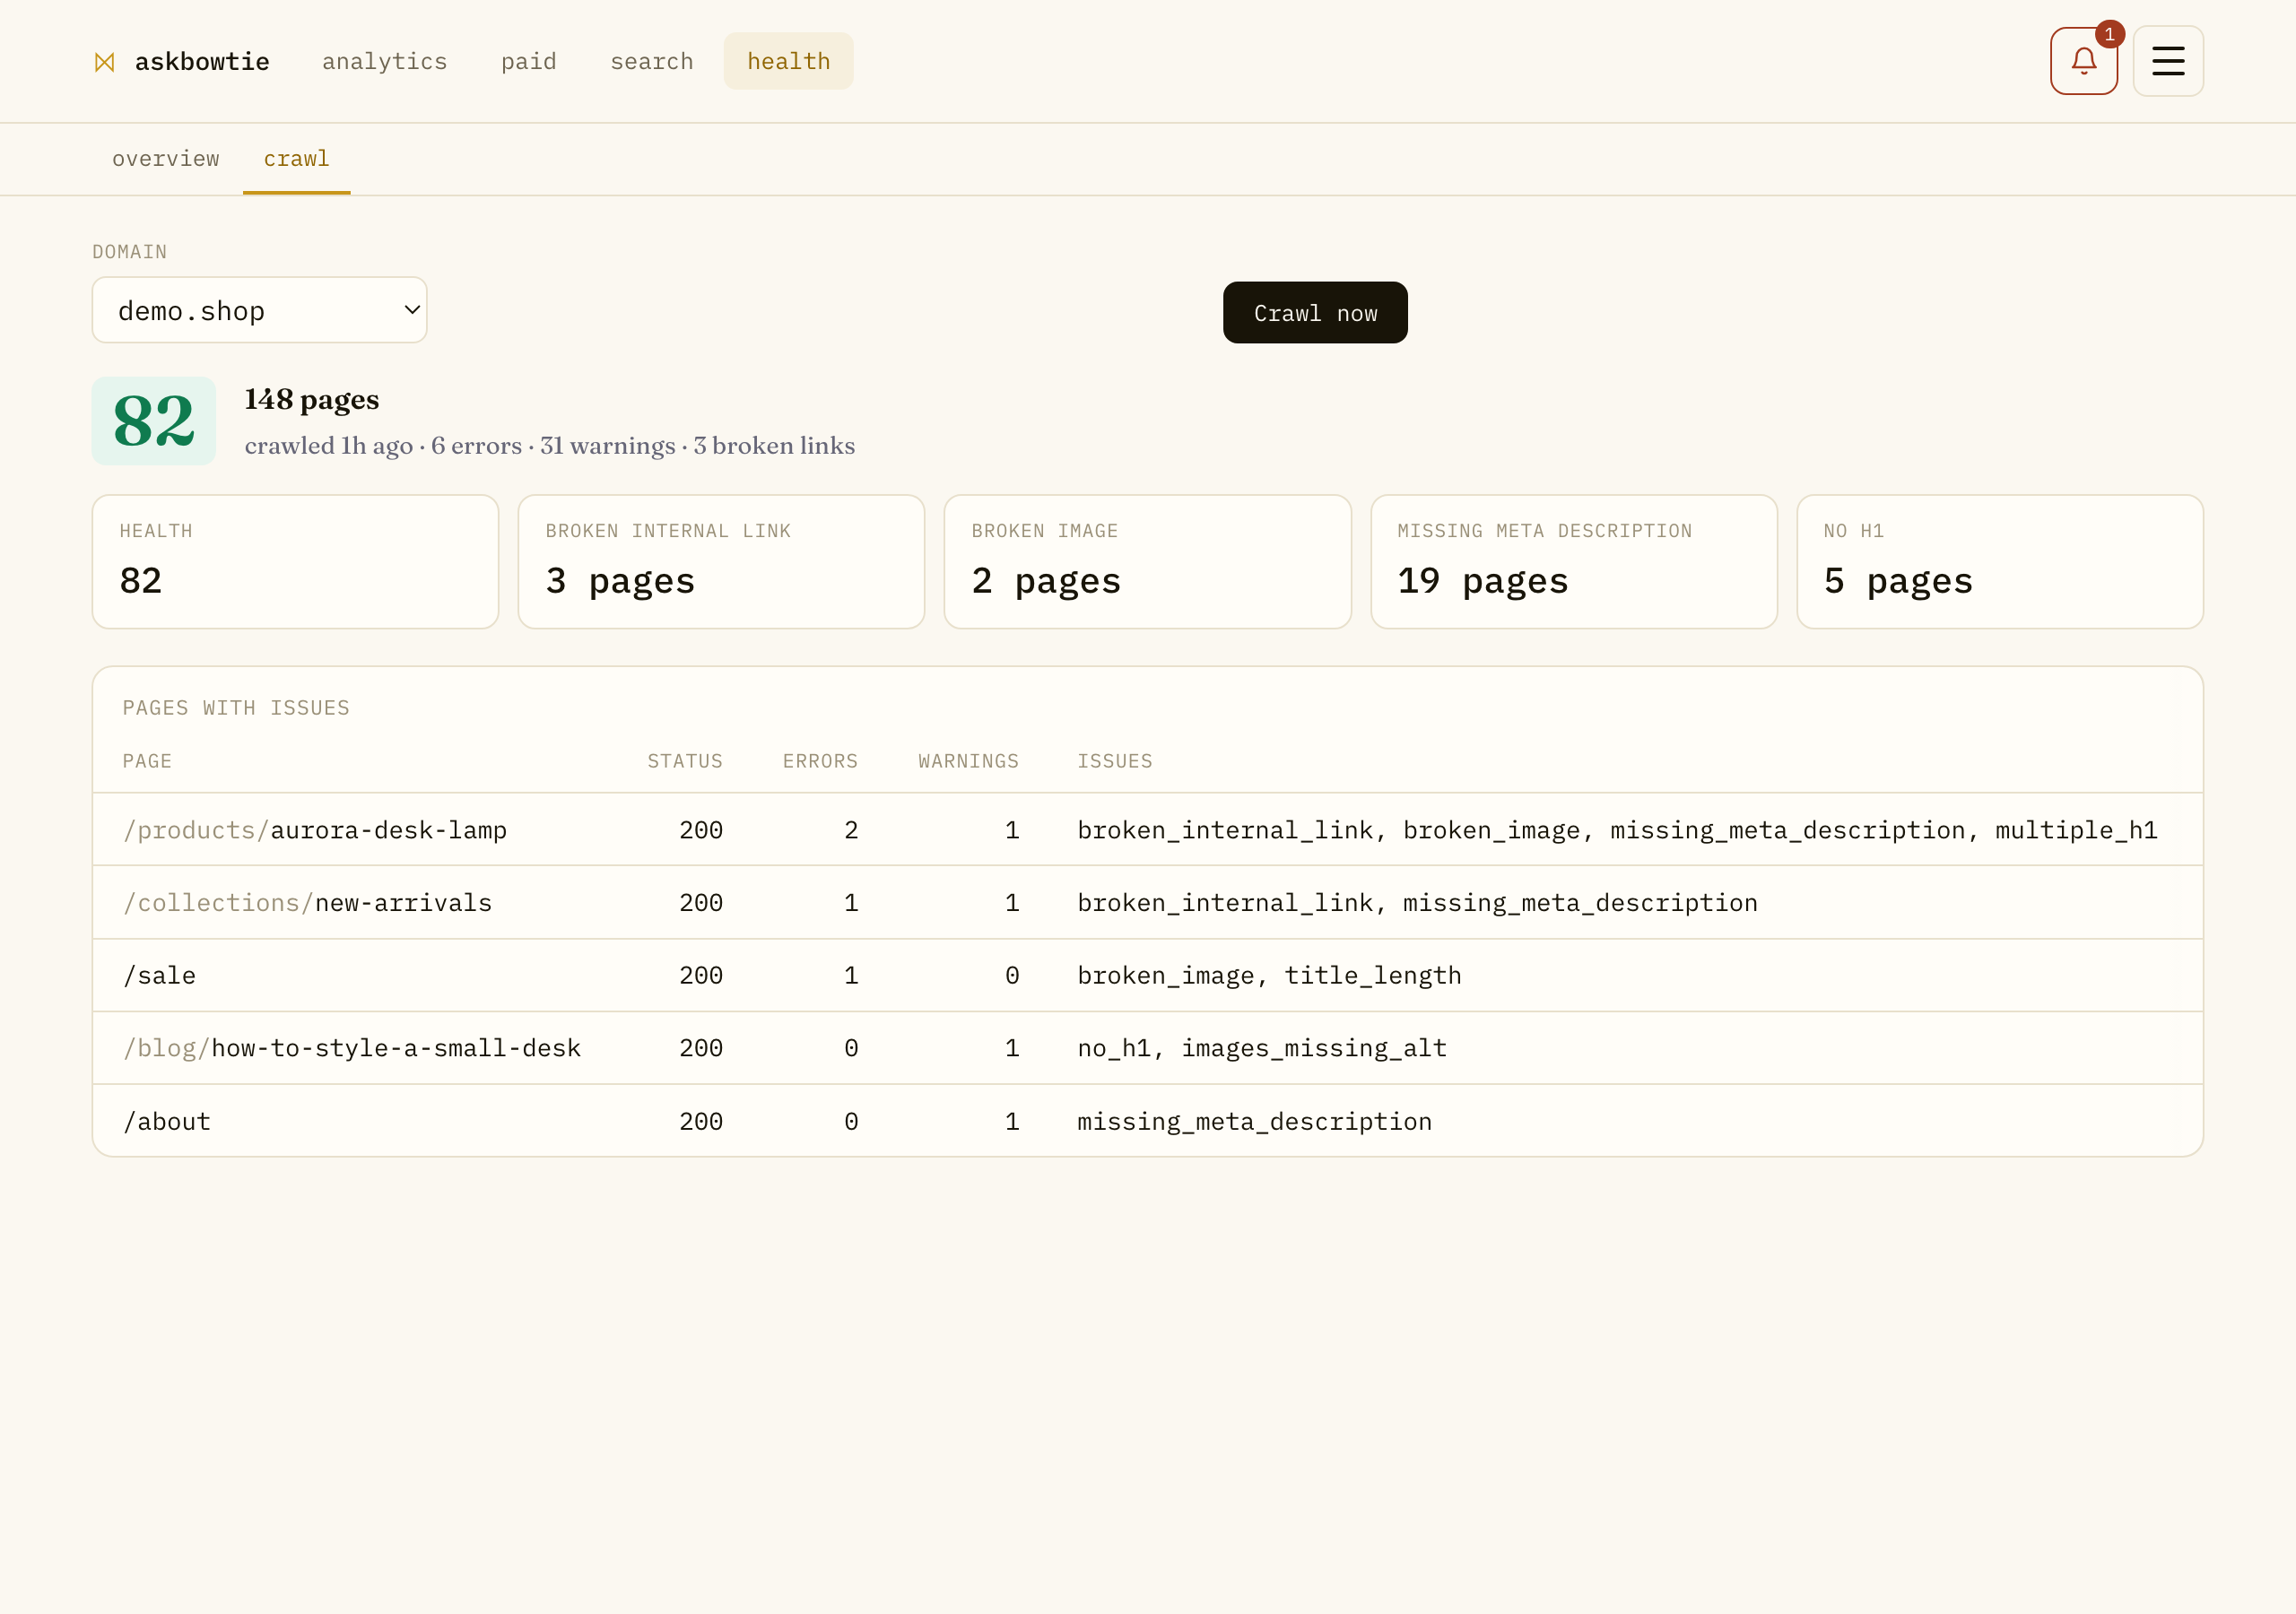Viewport: 2296px width, 1614px height.
Task: Select the Health 82 stat card
Action: coord(295,562)
